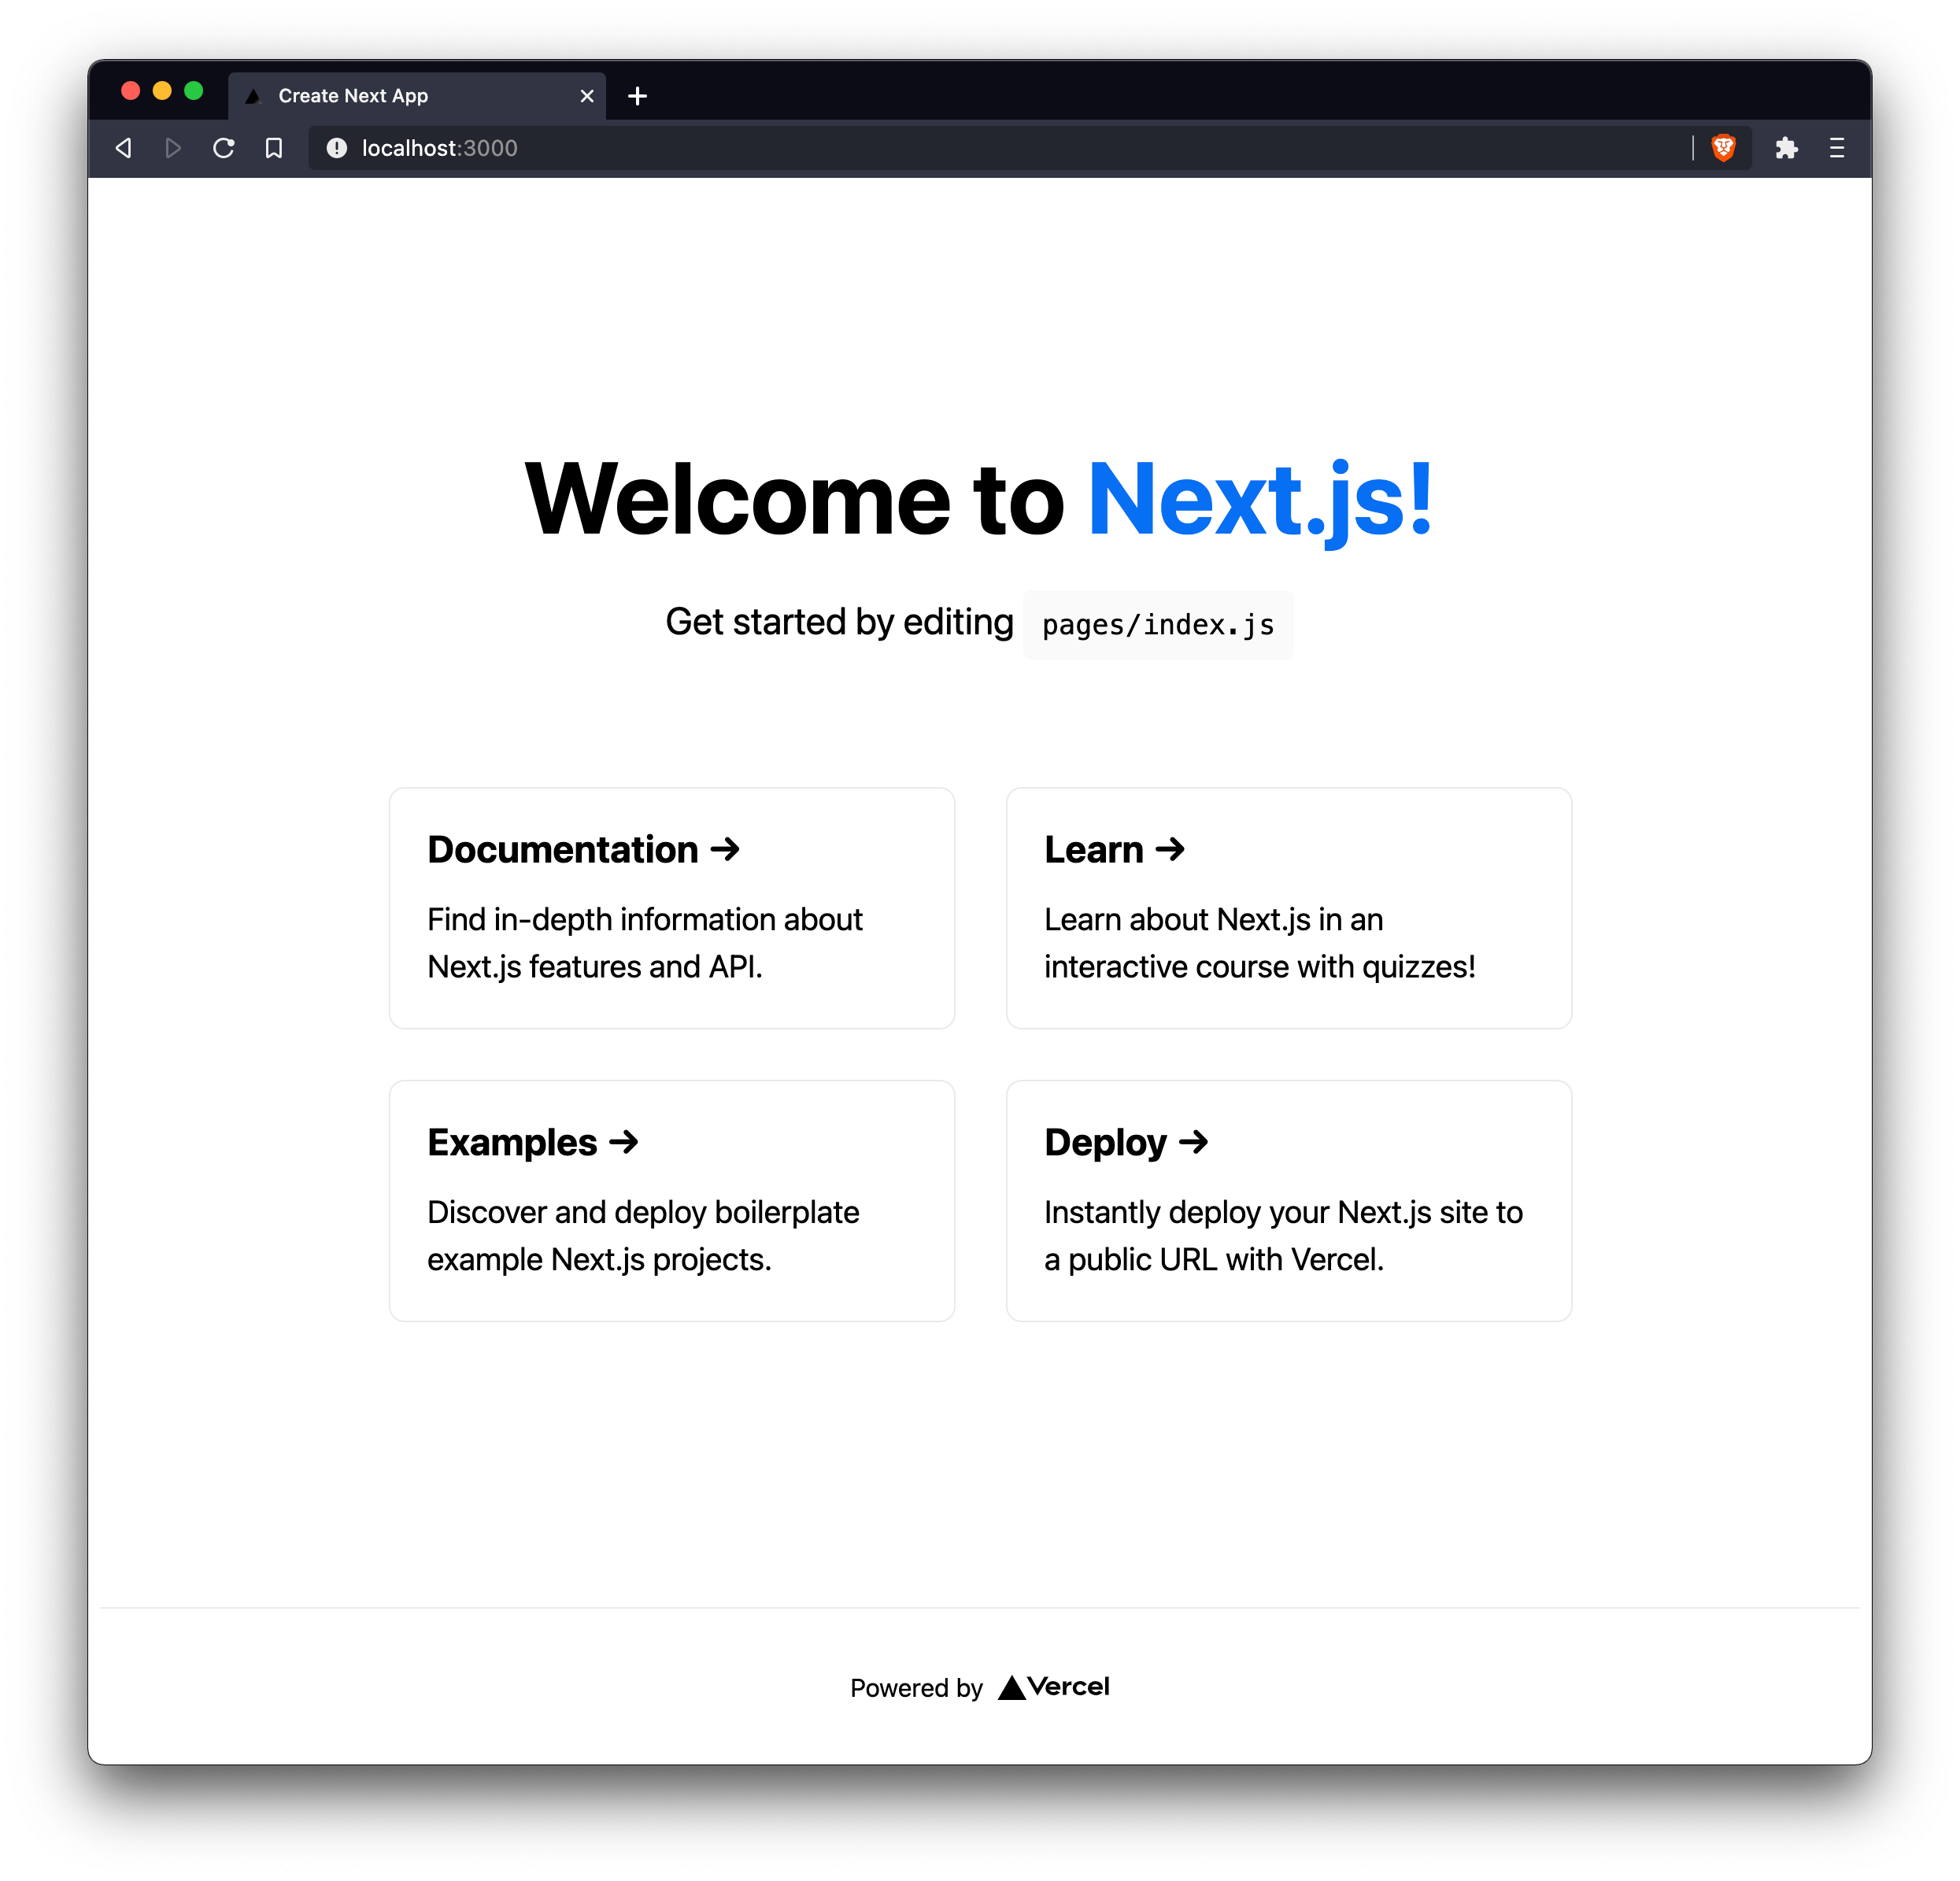Open site security info icon in address bar

[x=337, y=148]
